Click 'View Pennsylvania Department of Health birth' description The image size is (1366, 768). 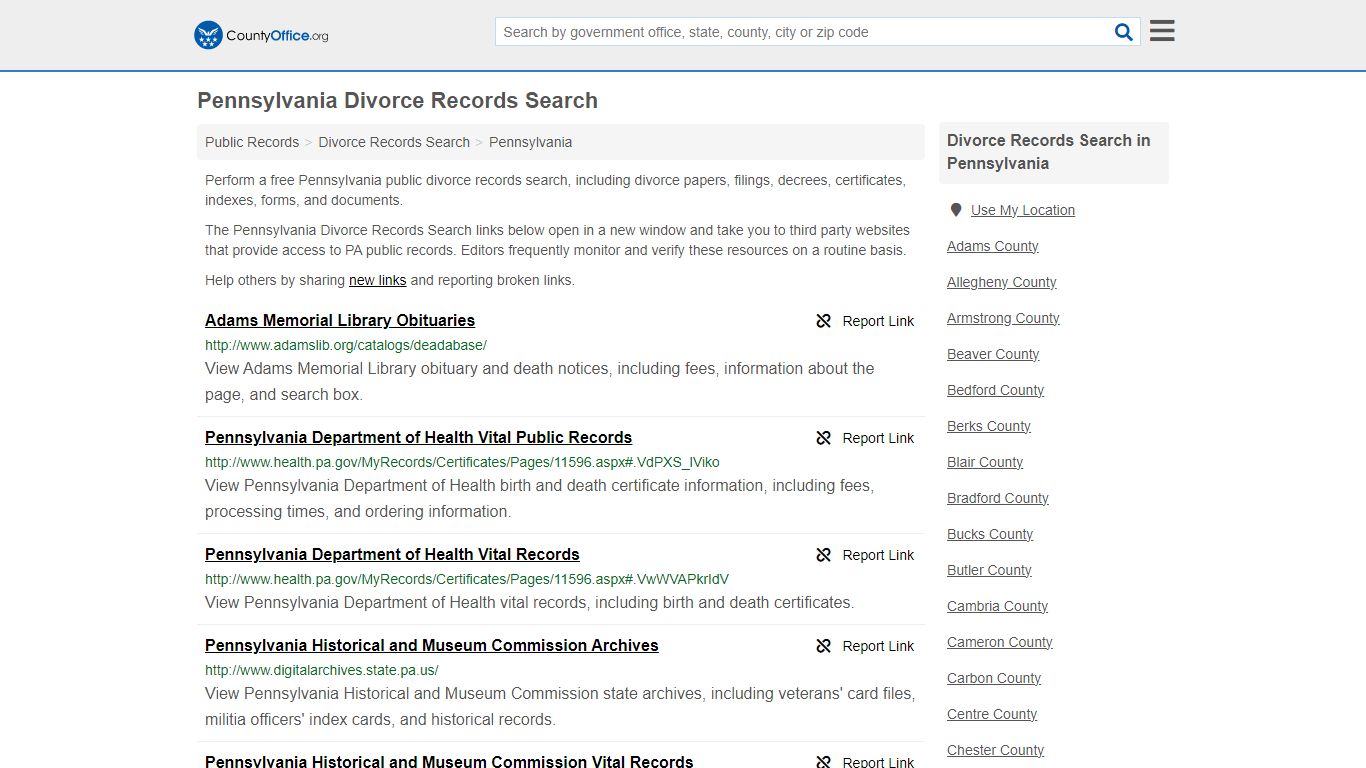point(540,498)
